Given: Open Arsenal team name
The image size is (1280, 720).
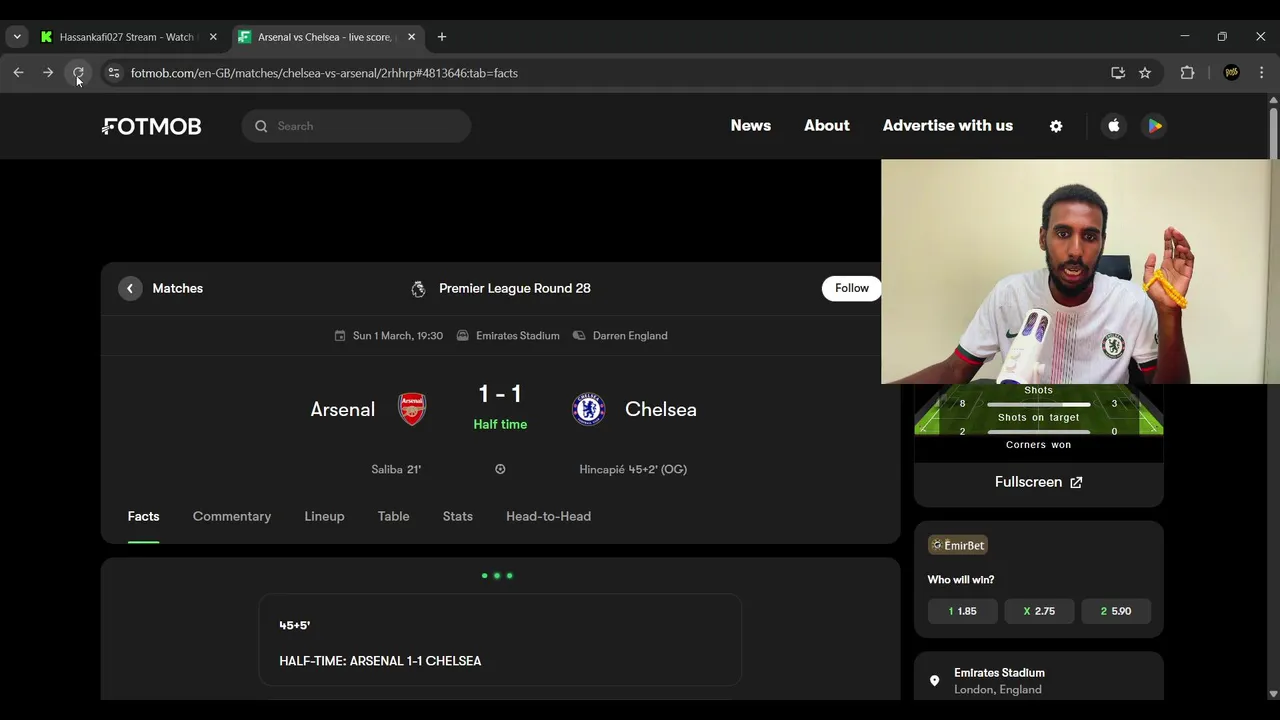Looking at the screenshot, I should pos(342,409).
